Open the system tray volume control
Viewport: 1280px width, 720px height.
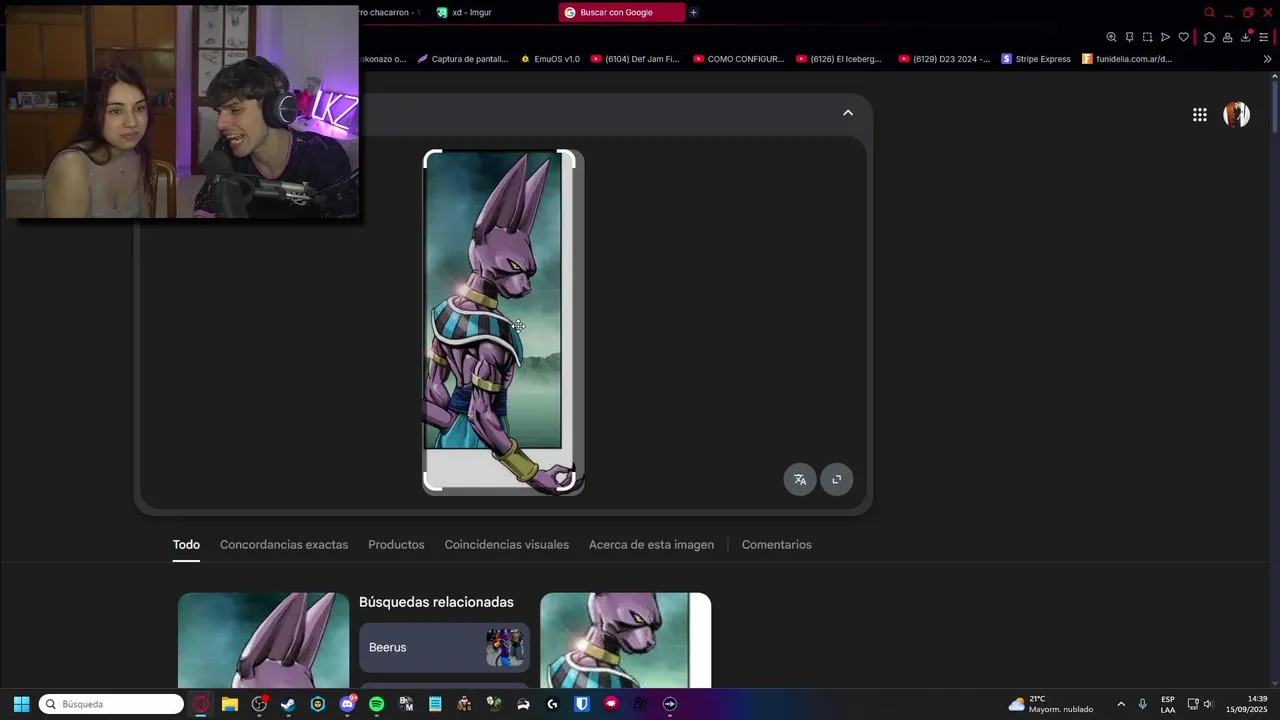coord(1208,704)
